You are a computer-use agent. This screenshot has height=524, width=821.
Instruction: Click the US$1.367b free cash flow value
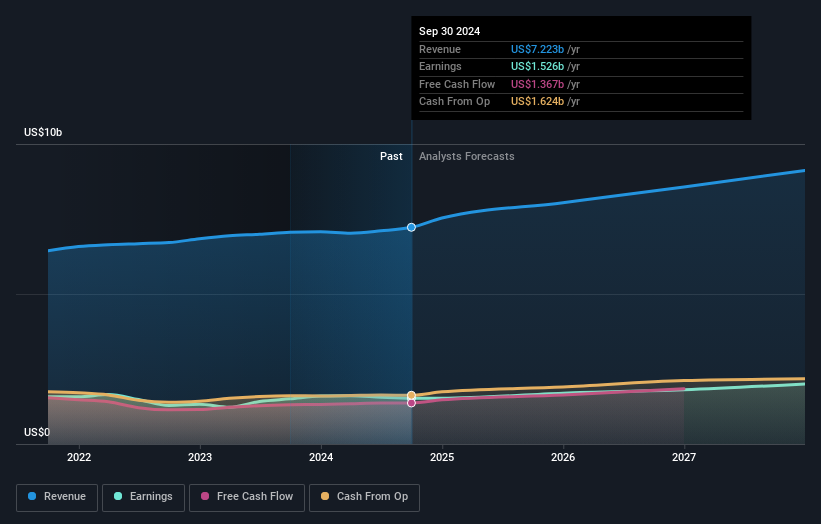pyautogui.click(x=537, y=84)
